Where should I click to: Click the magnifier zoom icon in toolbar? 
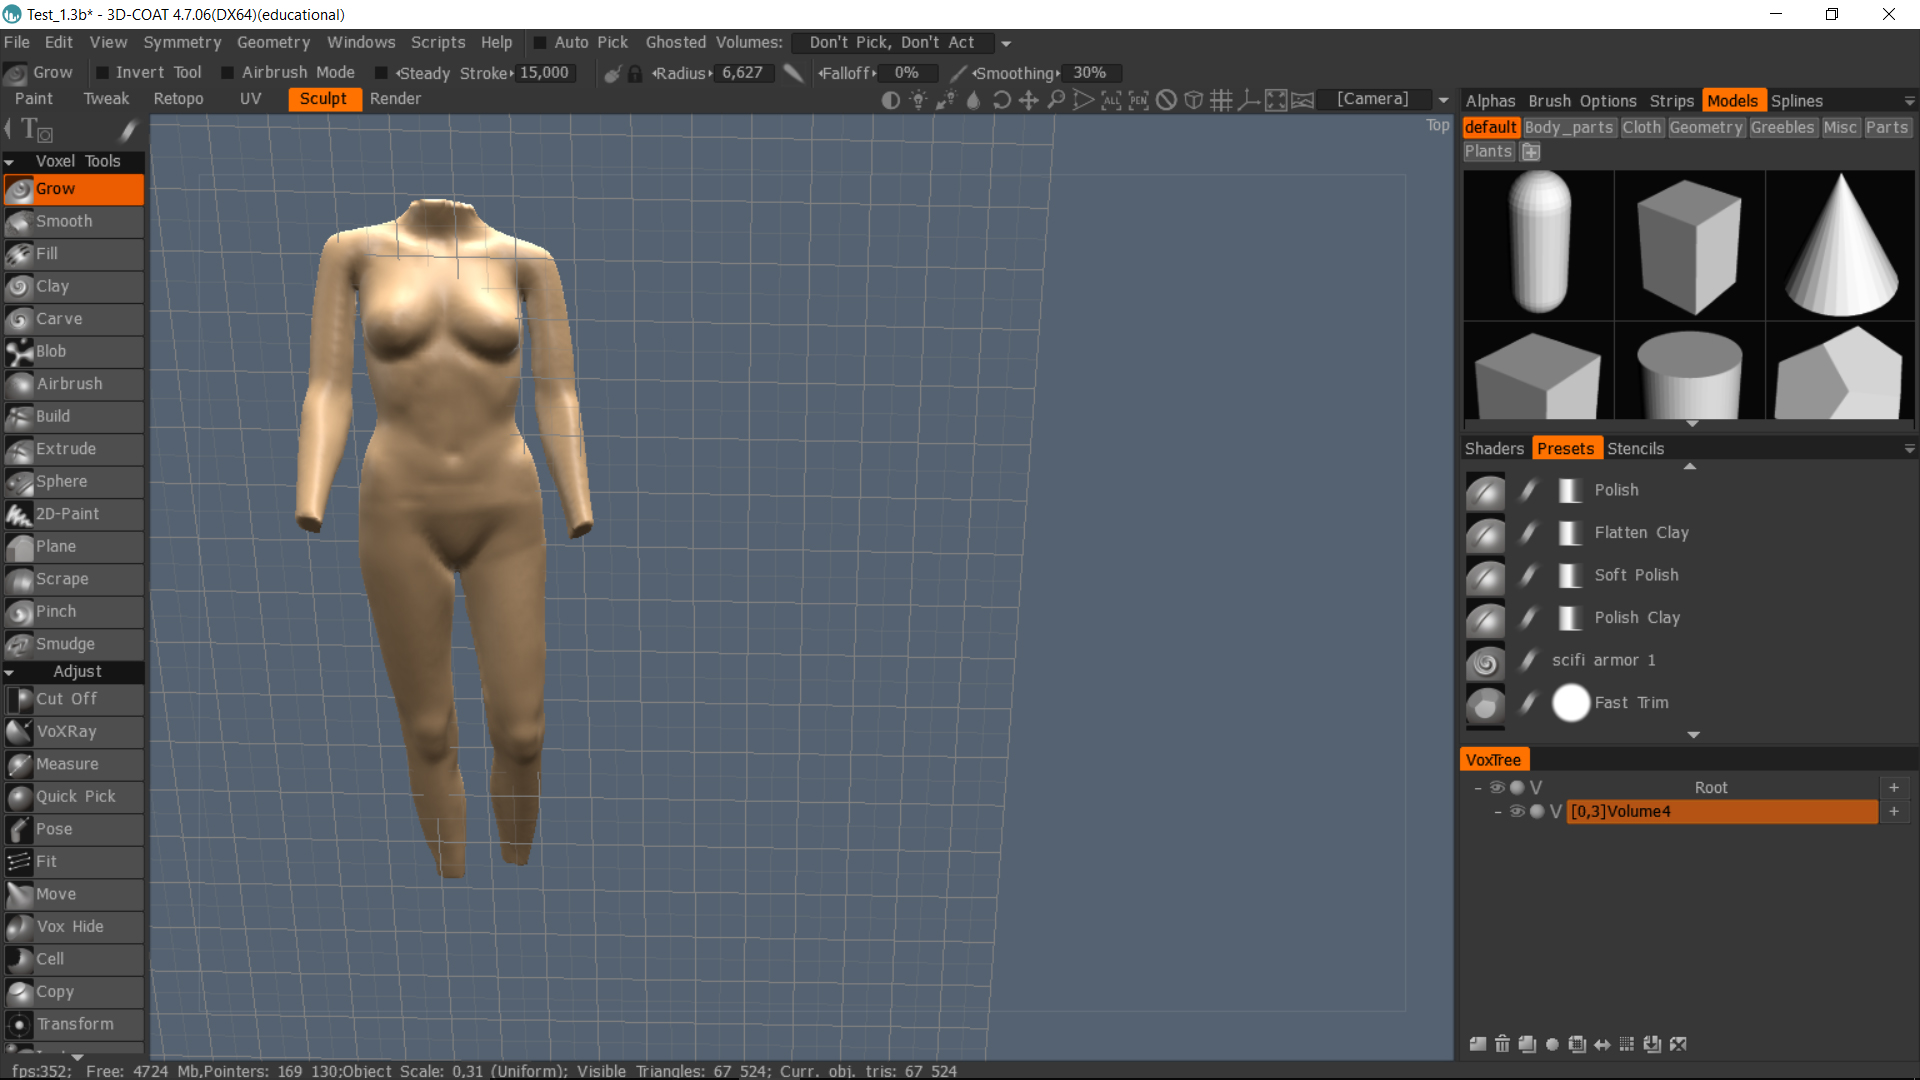coord(1056,100)
